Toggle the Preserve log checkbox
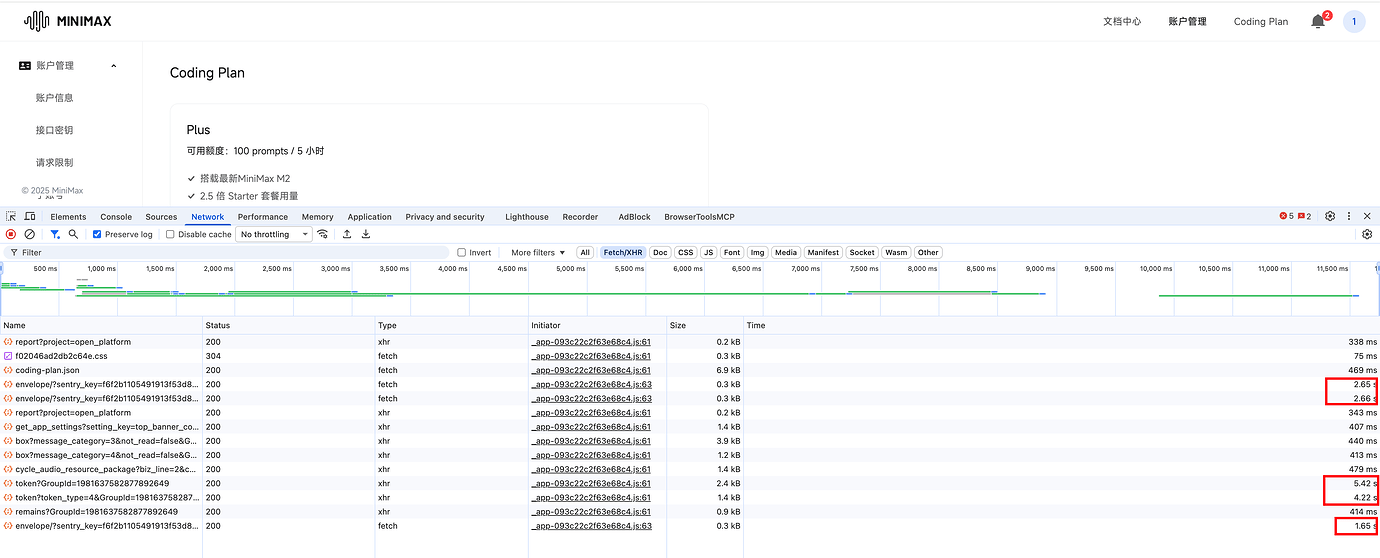Screen dimensions: 1380x558 tap(97, 234)
